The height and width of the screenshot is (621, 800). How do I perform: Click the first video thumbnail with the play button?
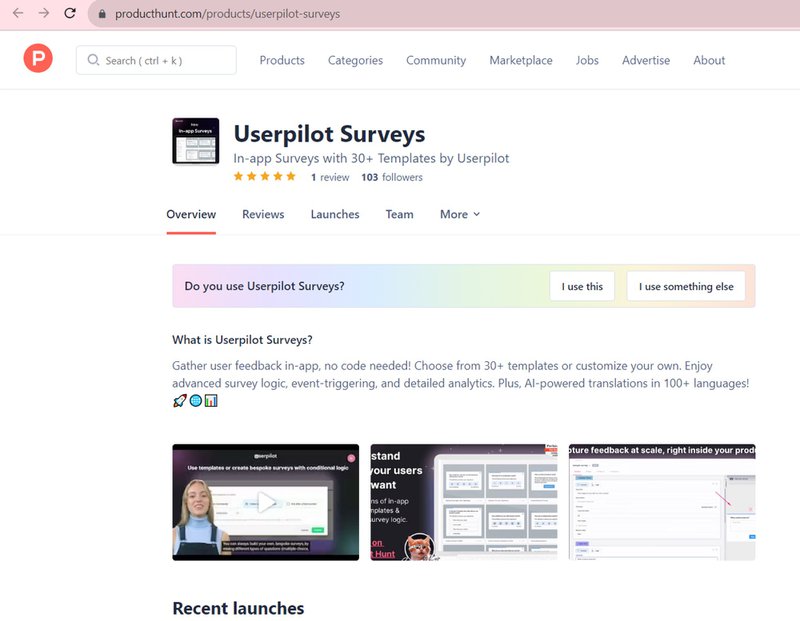tap(266, 500)
